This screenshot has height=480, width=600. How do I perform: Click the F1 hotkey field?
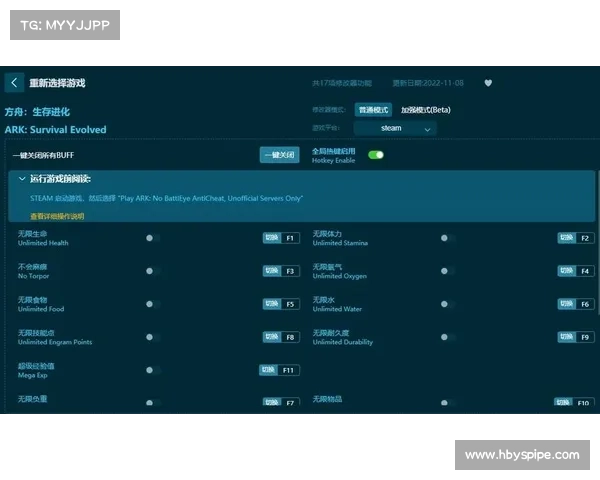(x=290, y=238)
